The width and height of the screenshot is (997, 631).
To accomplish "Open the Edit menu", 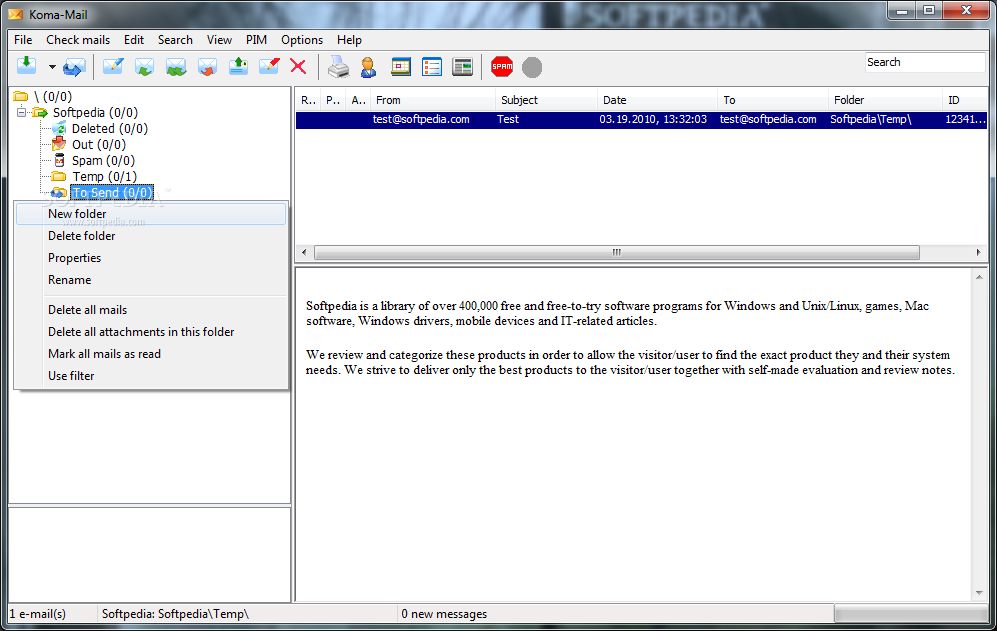I will 134,39.
